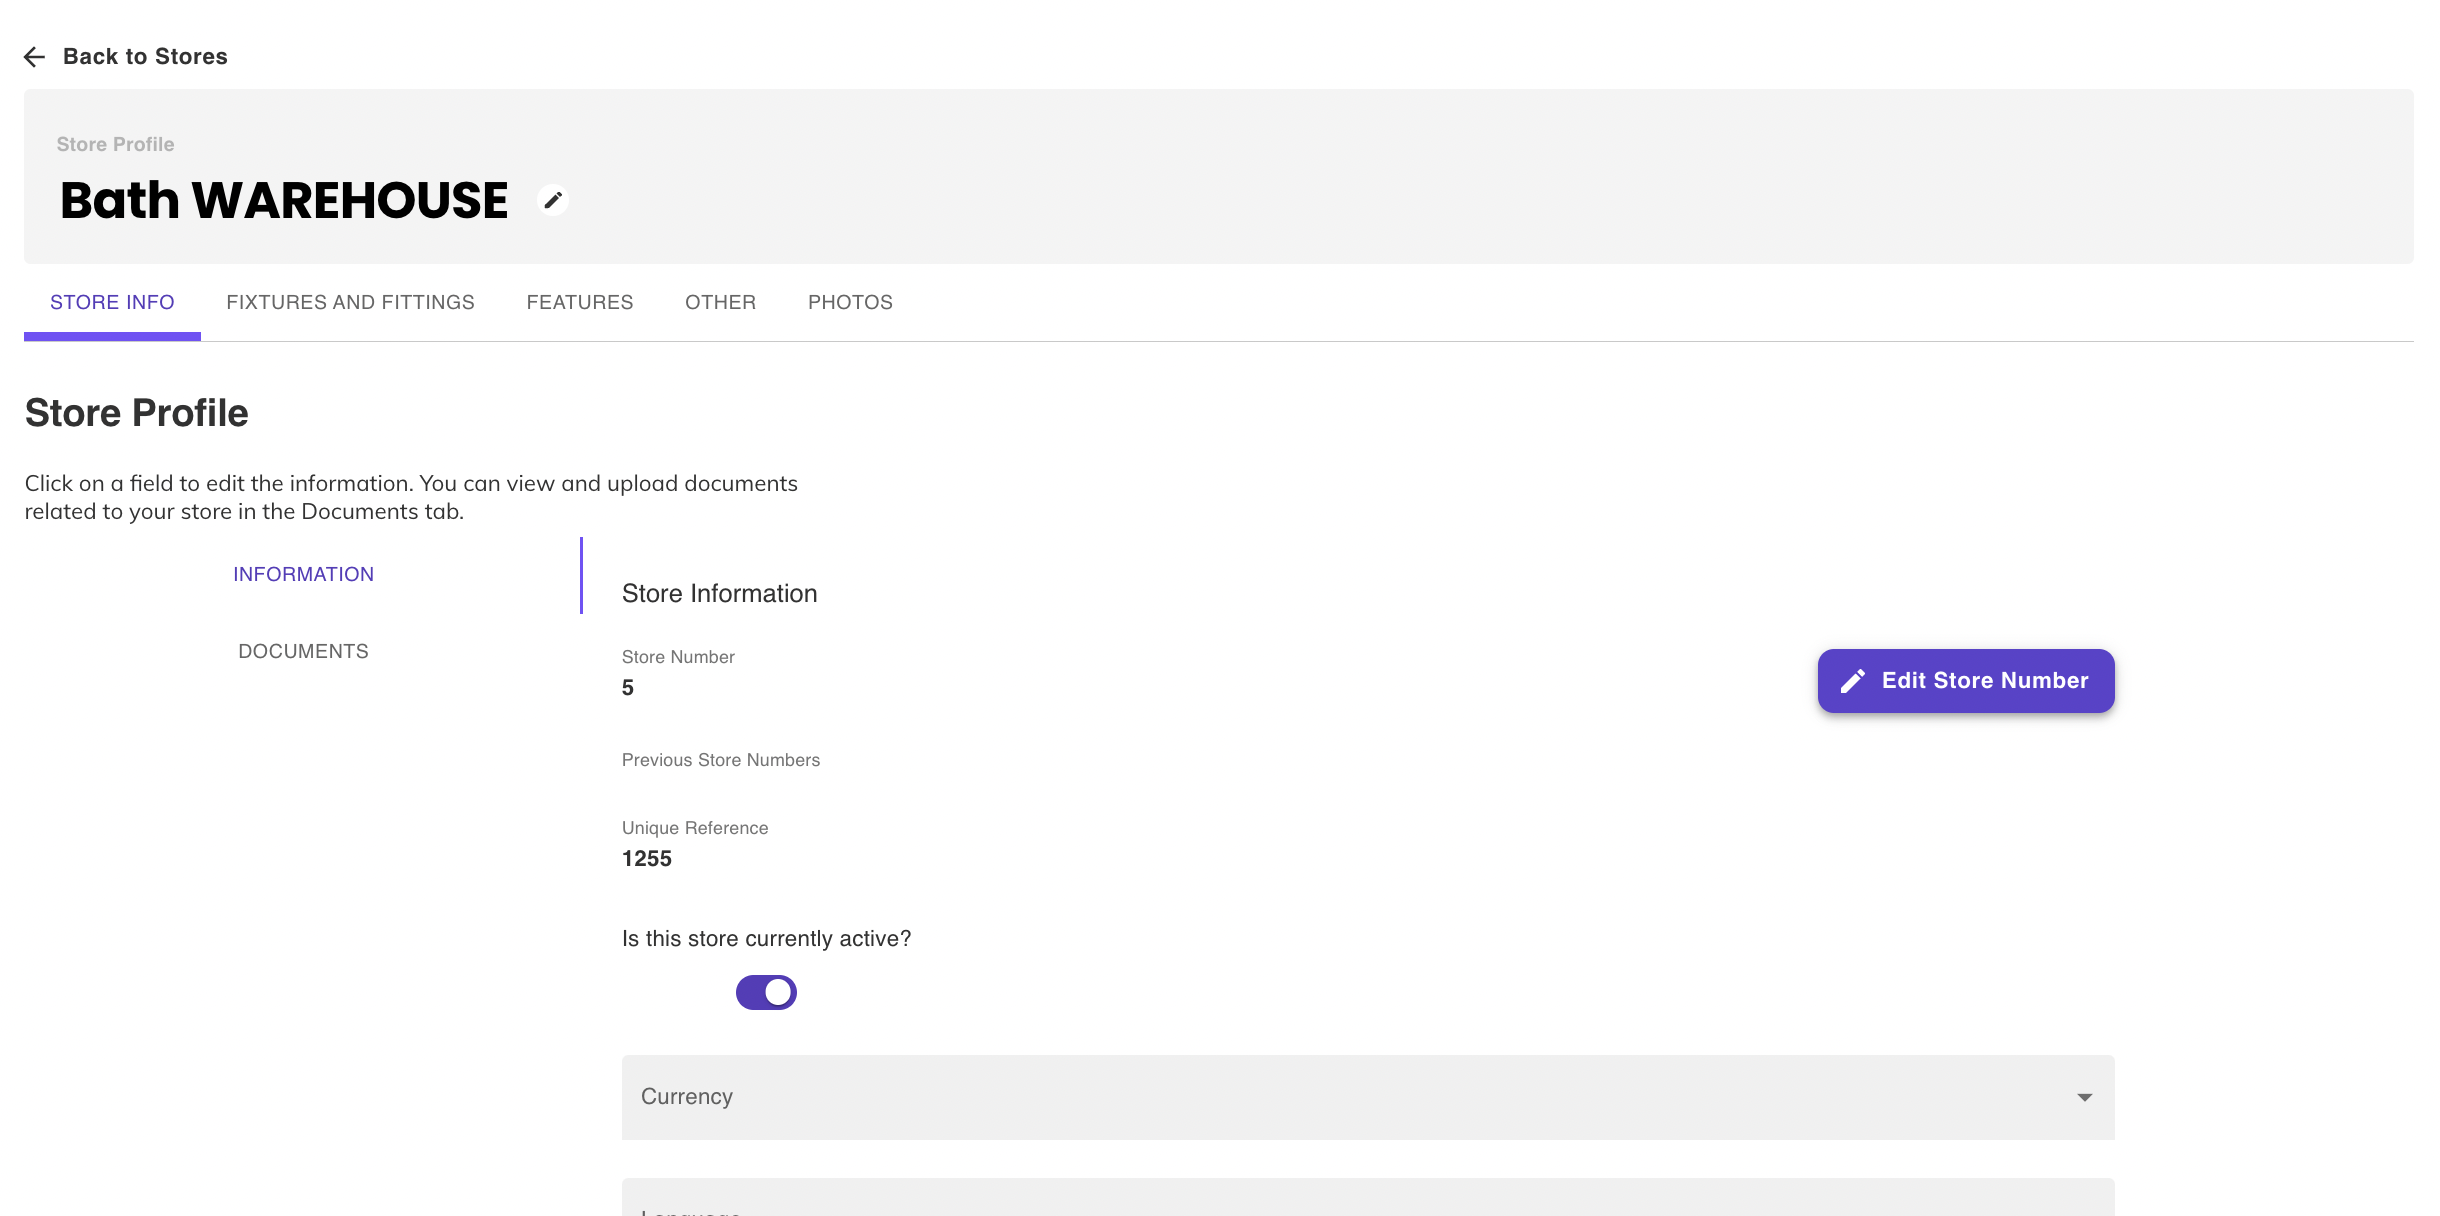Viewport: 2440px width, 1216px height.
Task: Click the Back to Stores link
Action: 145,57
